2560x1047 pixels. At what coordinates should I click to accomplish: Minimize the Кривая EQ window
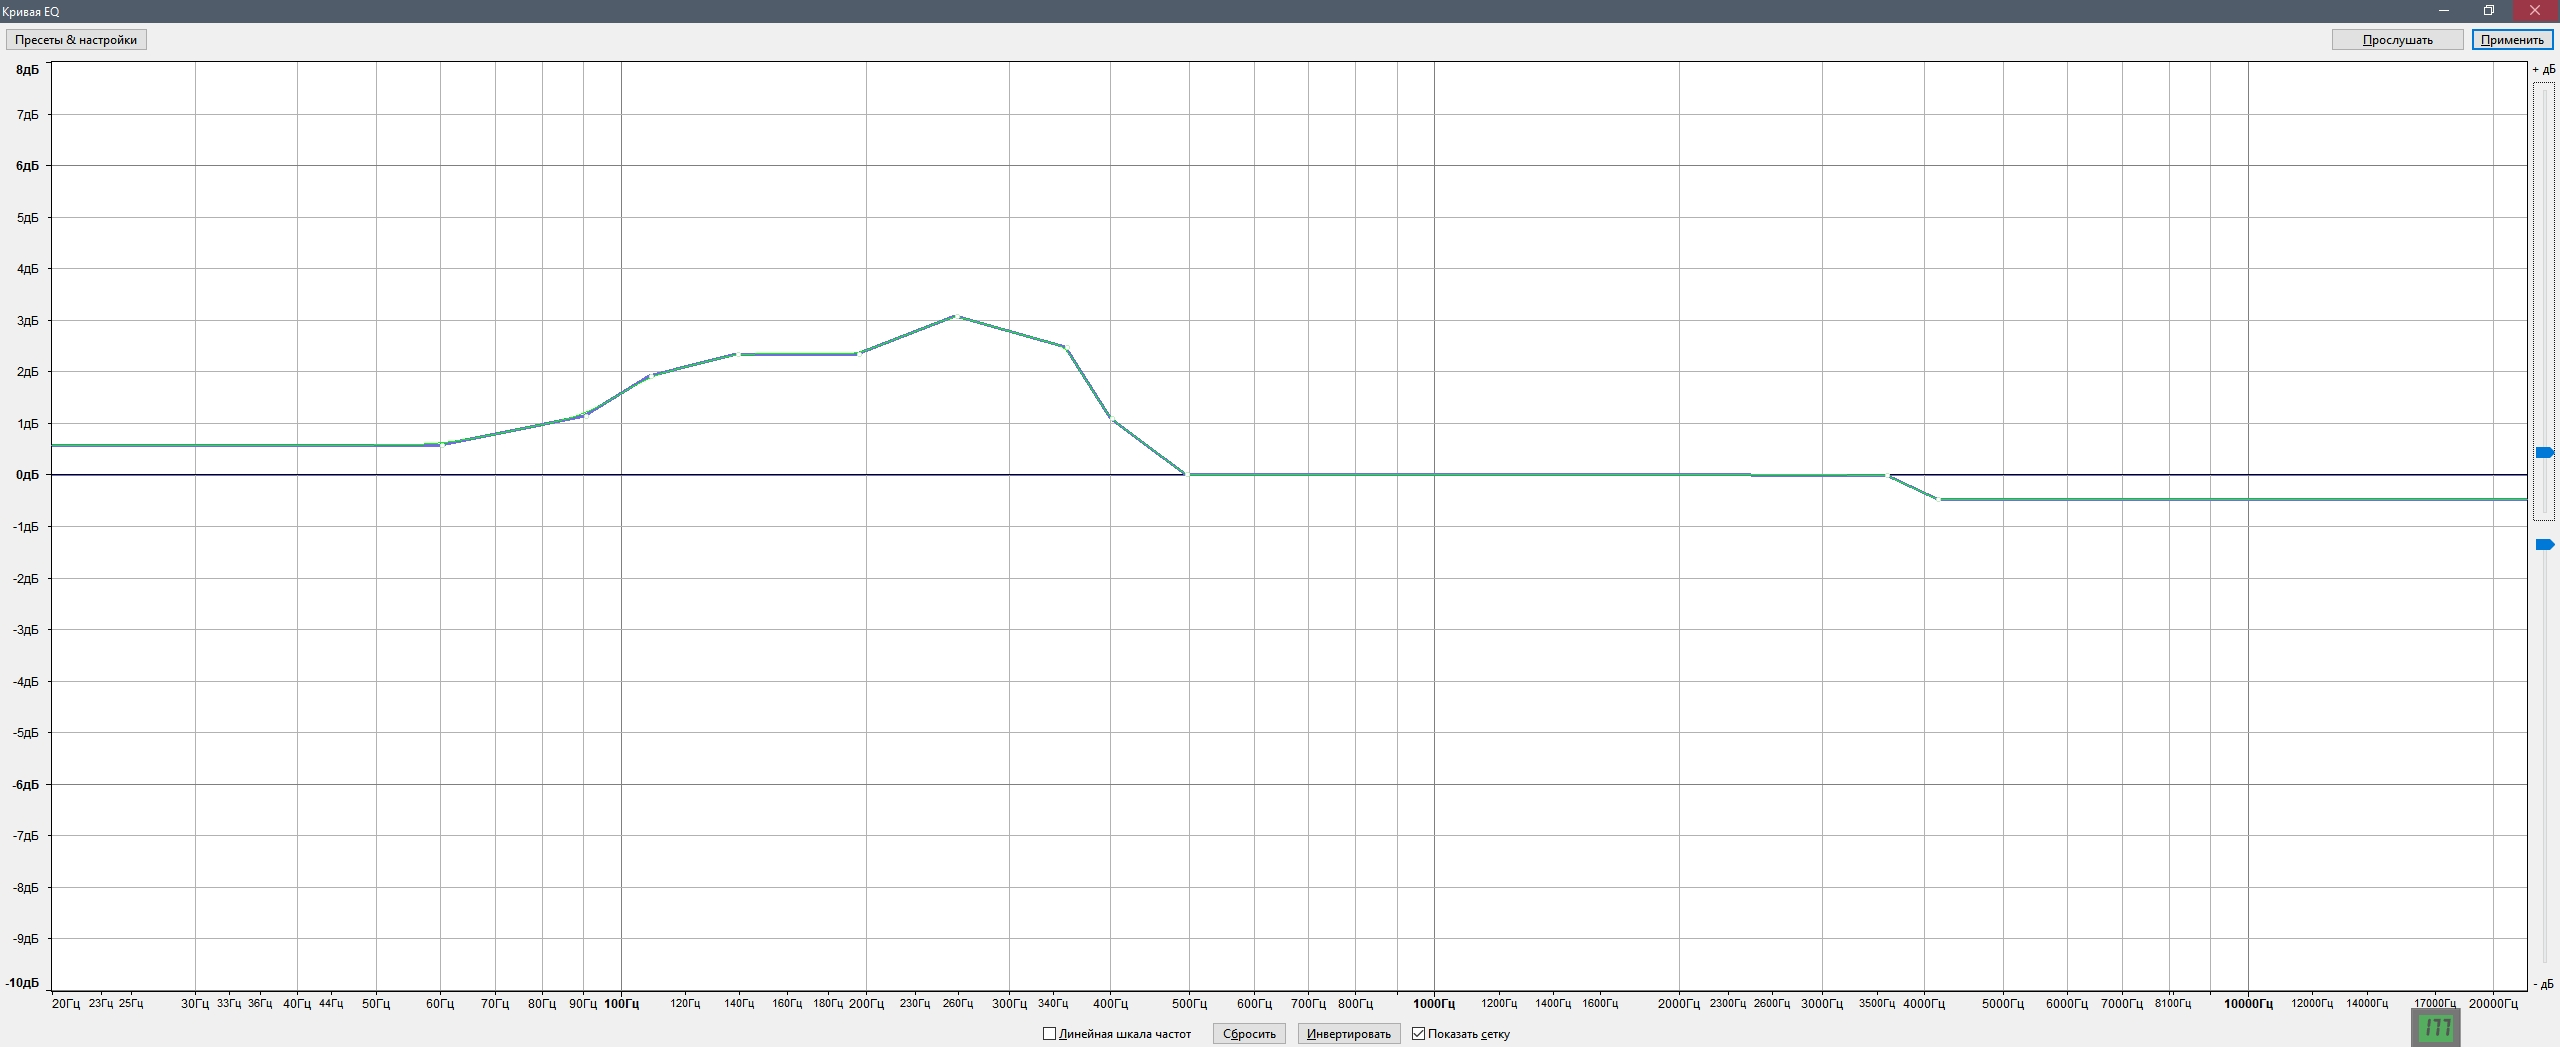click(x=2442, y=11)
